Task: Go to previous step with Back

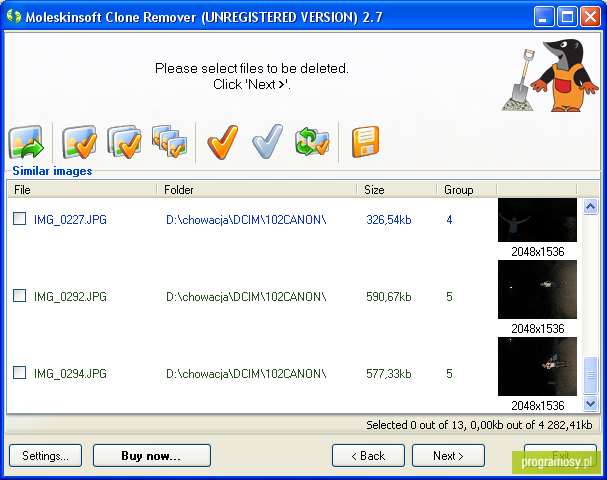Action: 368,456
